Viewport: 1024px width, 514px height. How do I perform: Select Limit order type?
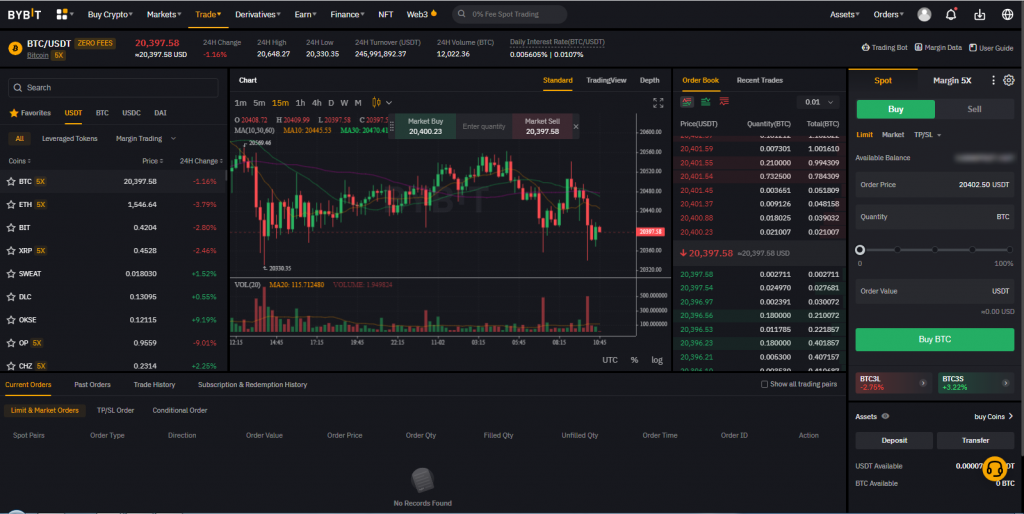[864, 135]
